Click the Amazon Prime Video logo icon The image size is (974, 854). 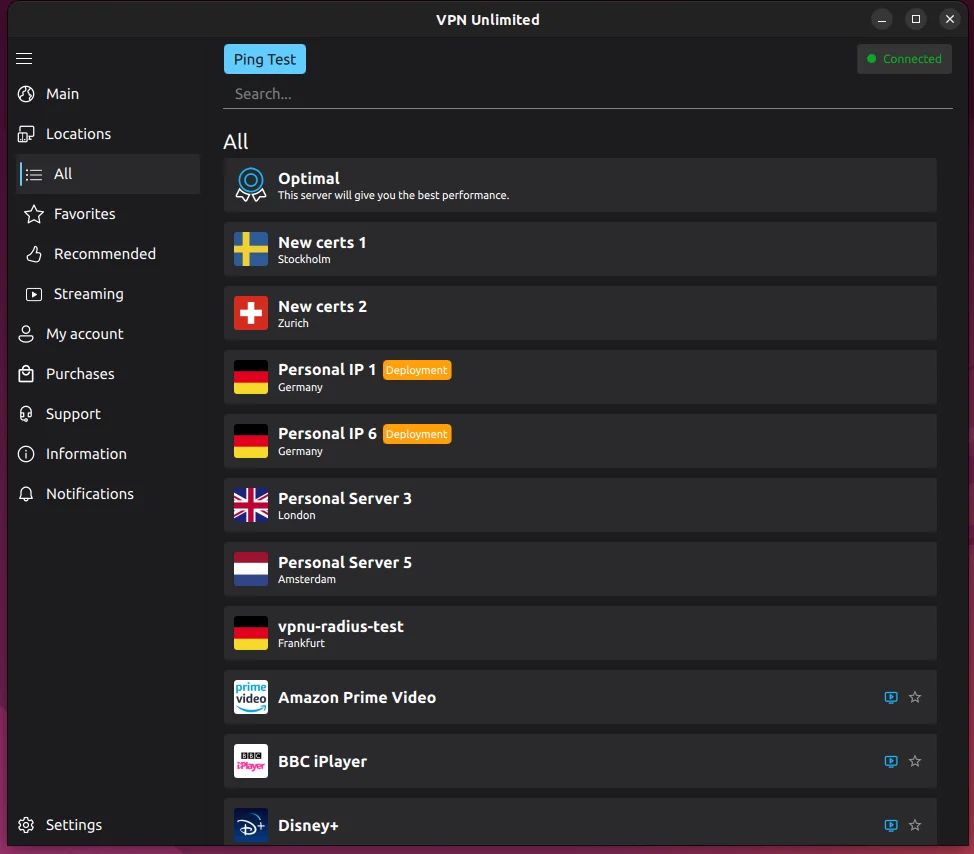coord(251,697)
